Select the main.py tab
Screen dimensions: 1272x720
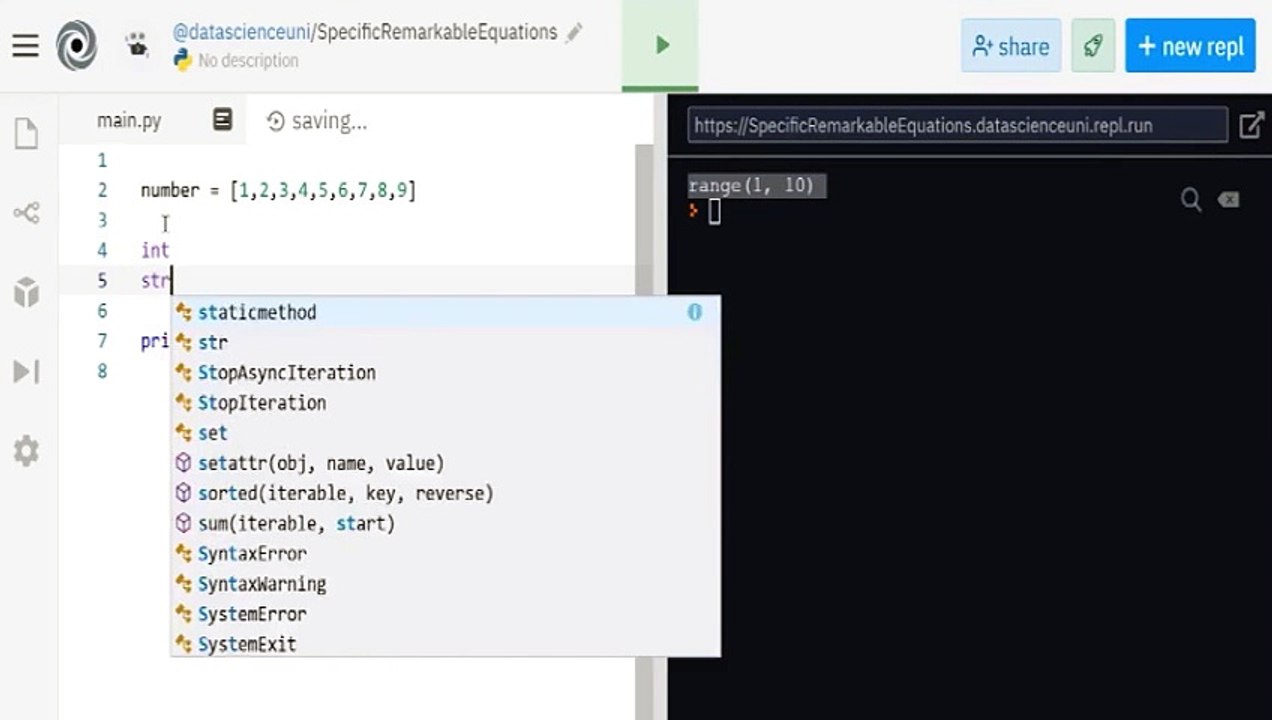[129, 121]
